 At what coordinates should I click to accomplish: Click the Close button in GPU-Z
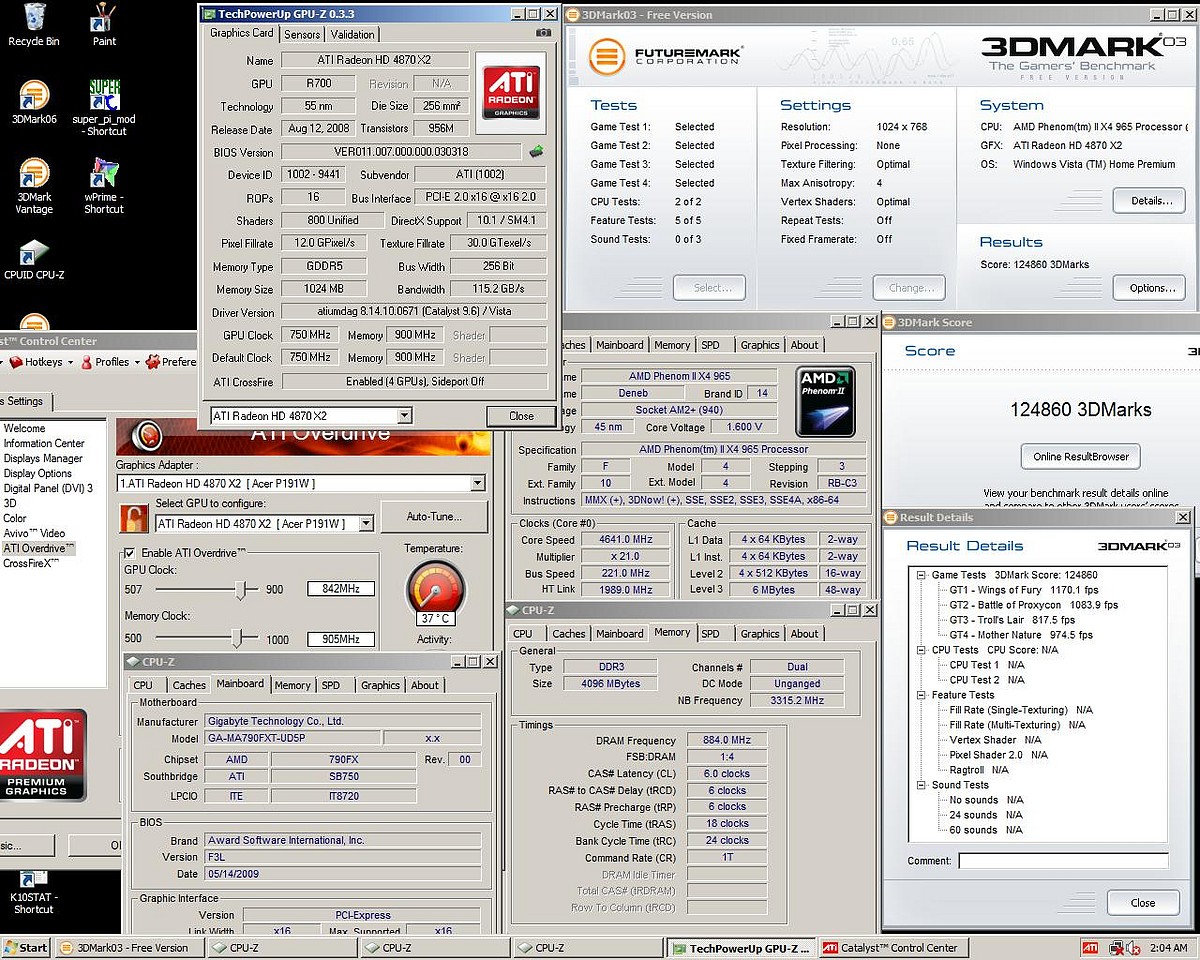point(521,416)
